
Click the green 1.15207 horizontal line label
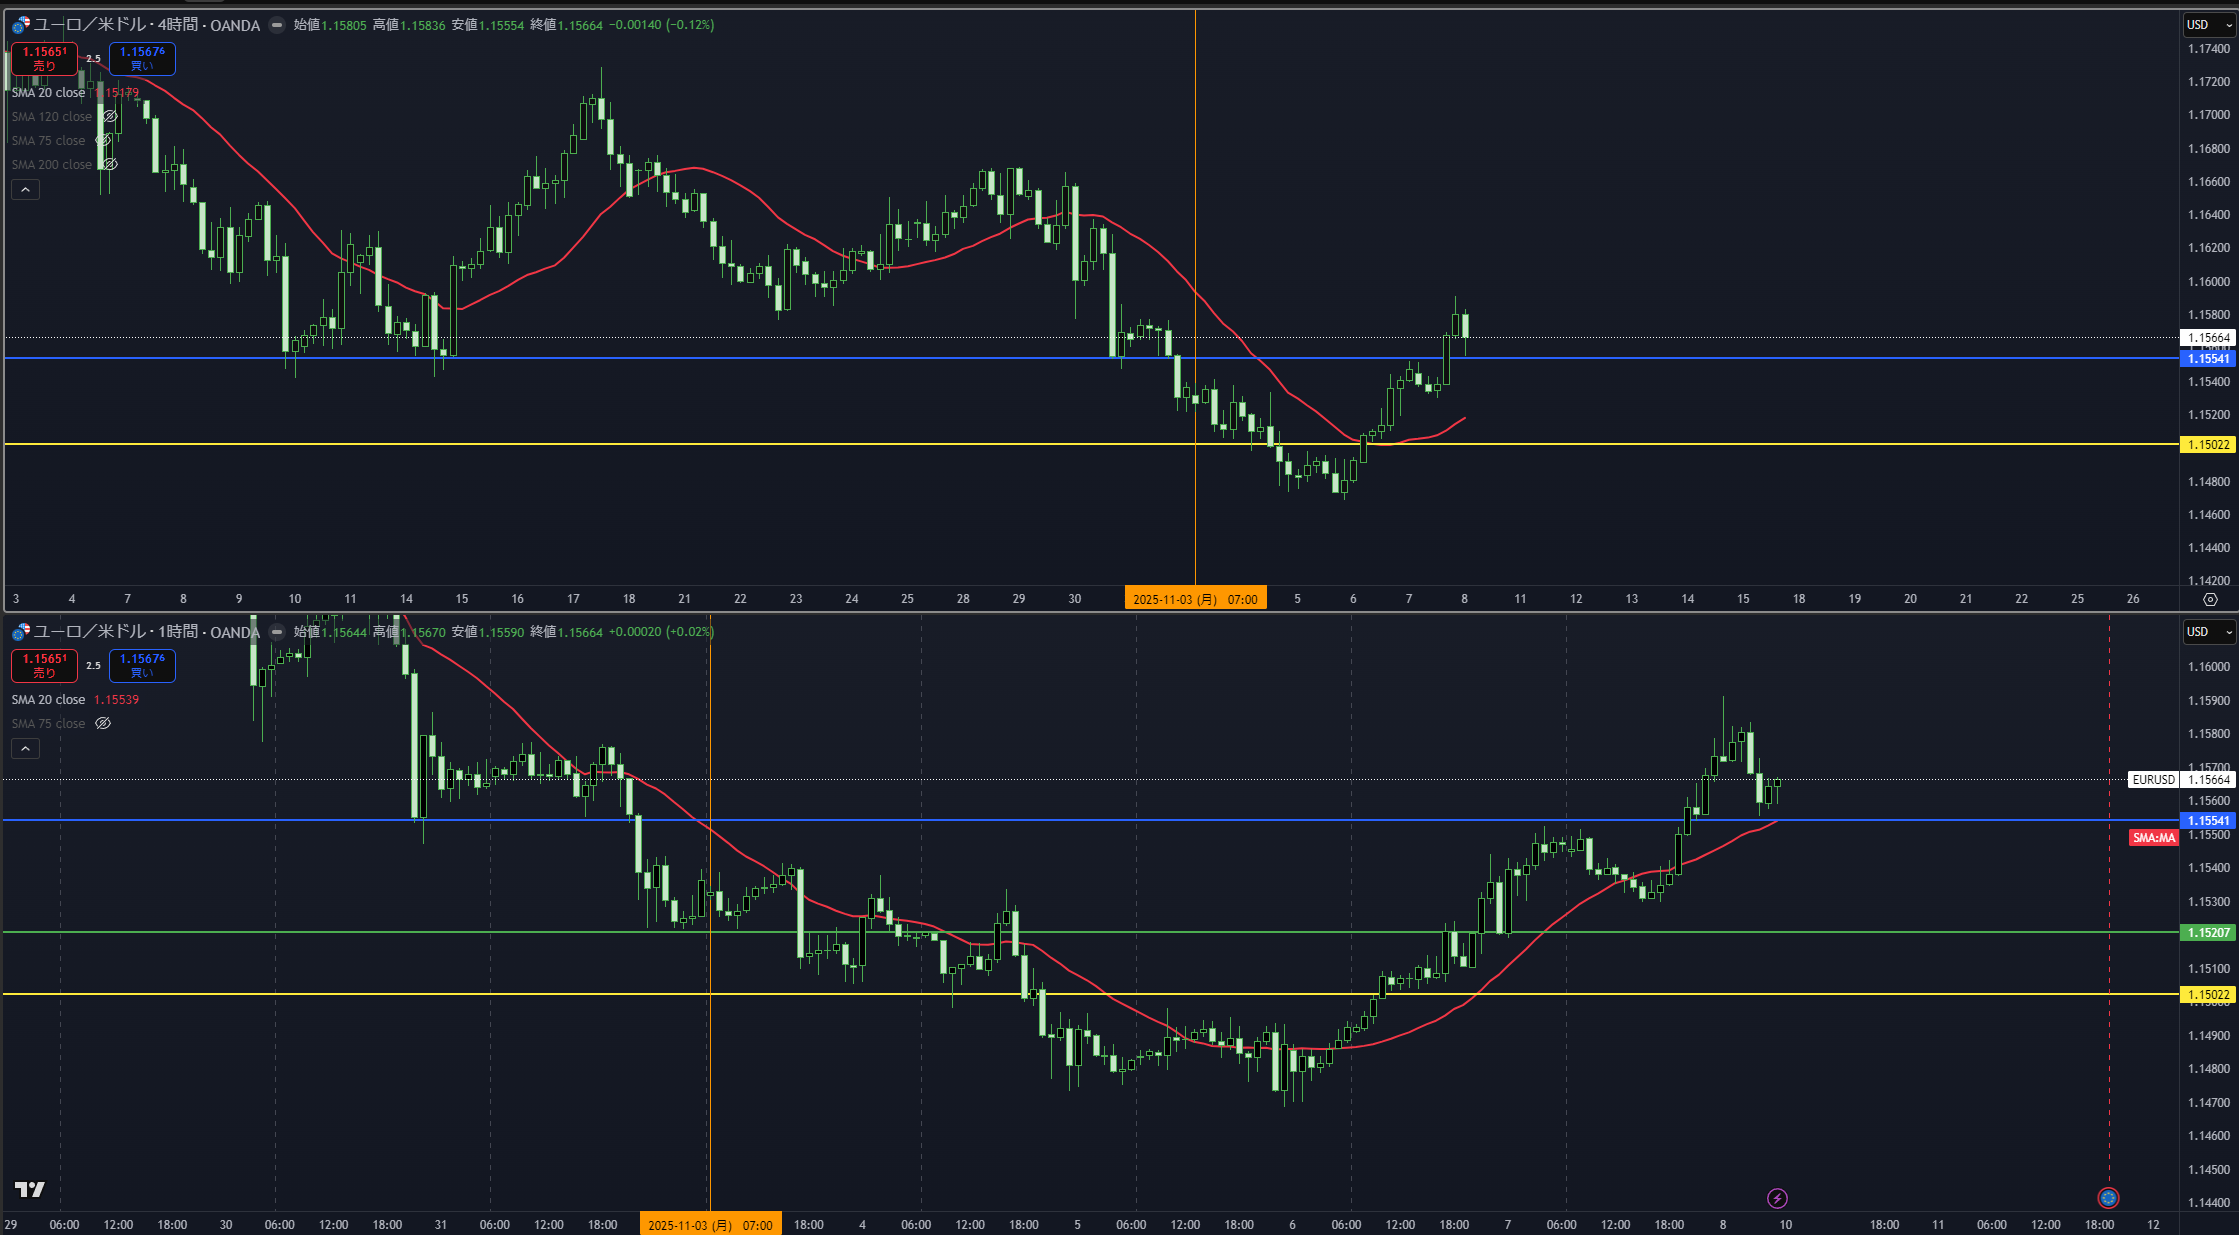pyautogui.click(x=2208, y=933)
